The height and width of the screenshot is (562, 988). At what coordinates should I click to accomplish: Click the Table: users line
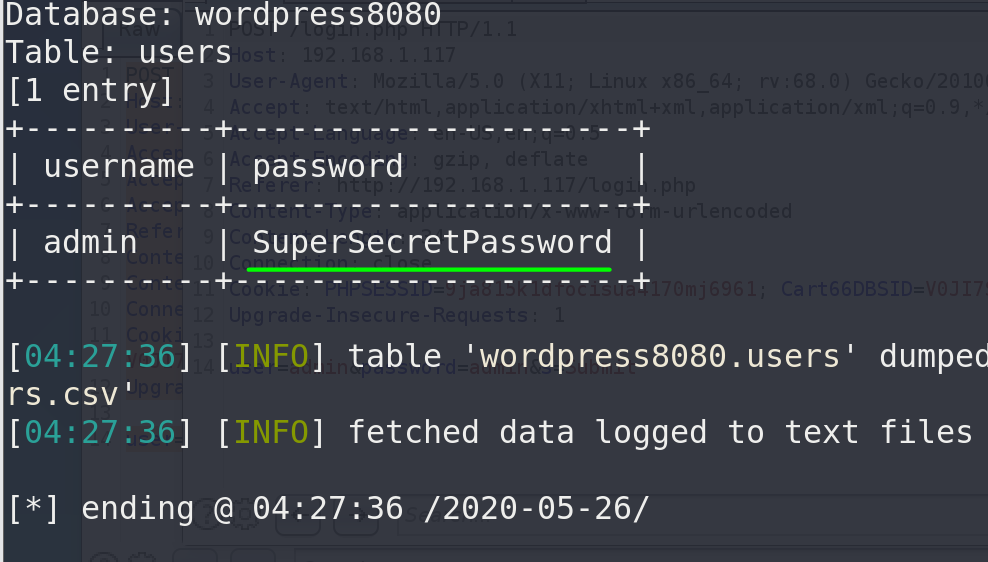coord(118,53)
